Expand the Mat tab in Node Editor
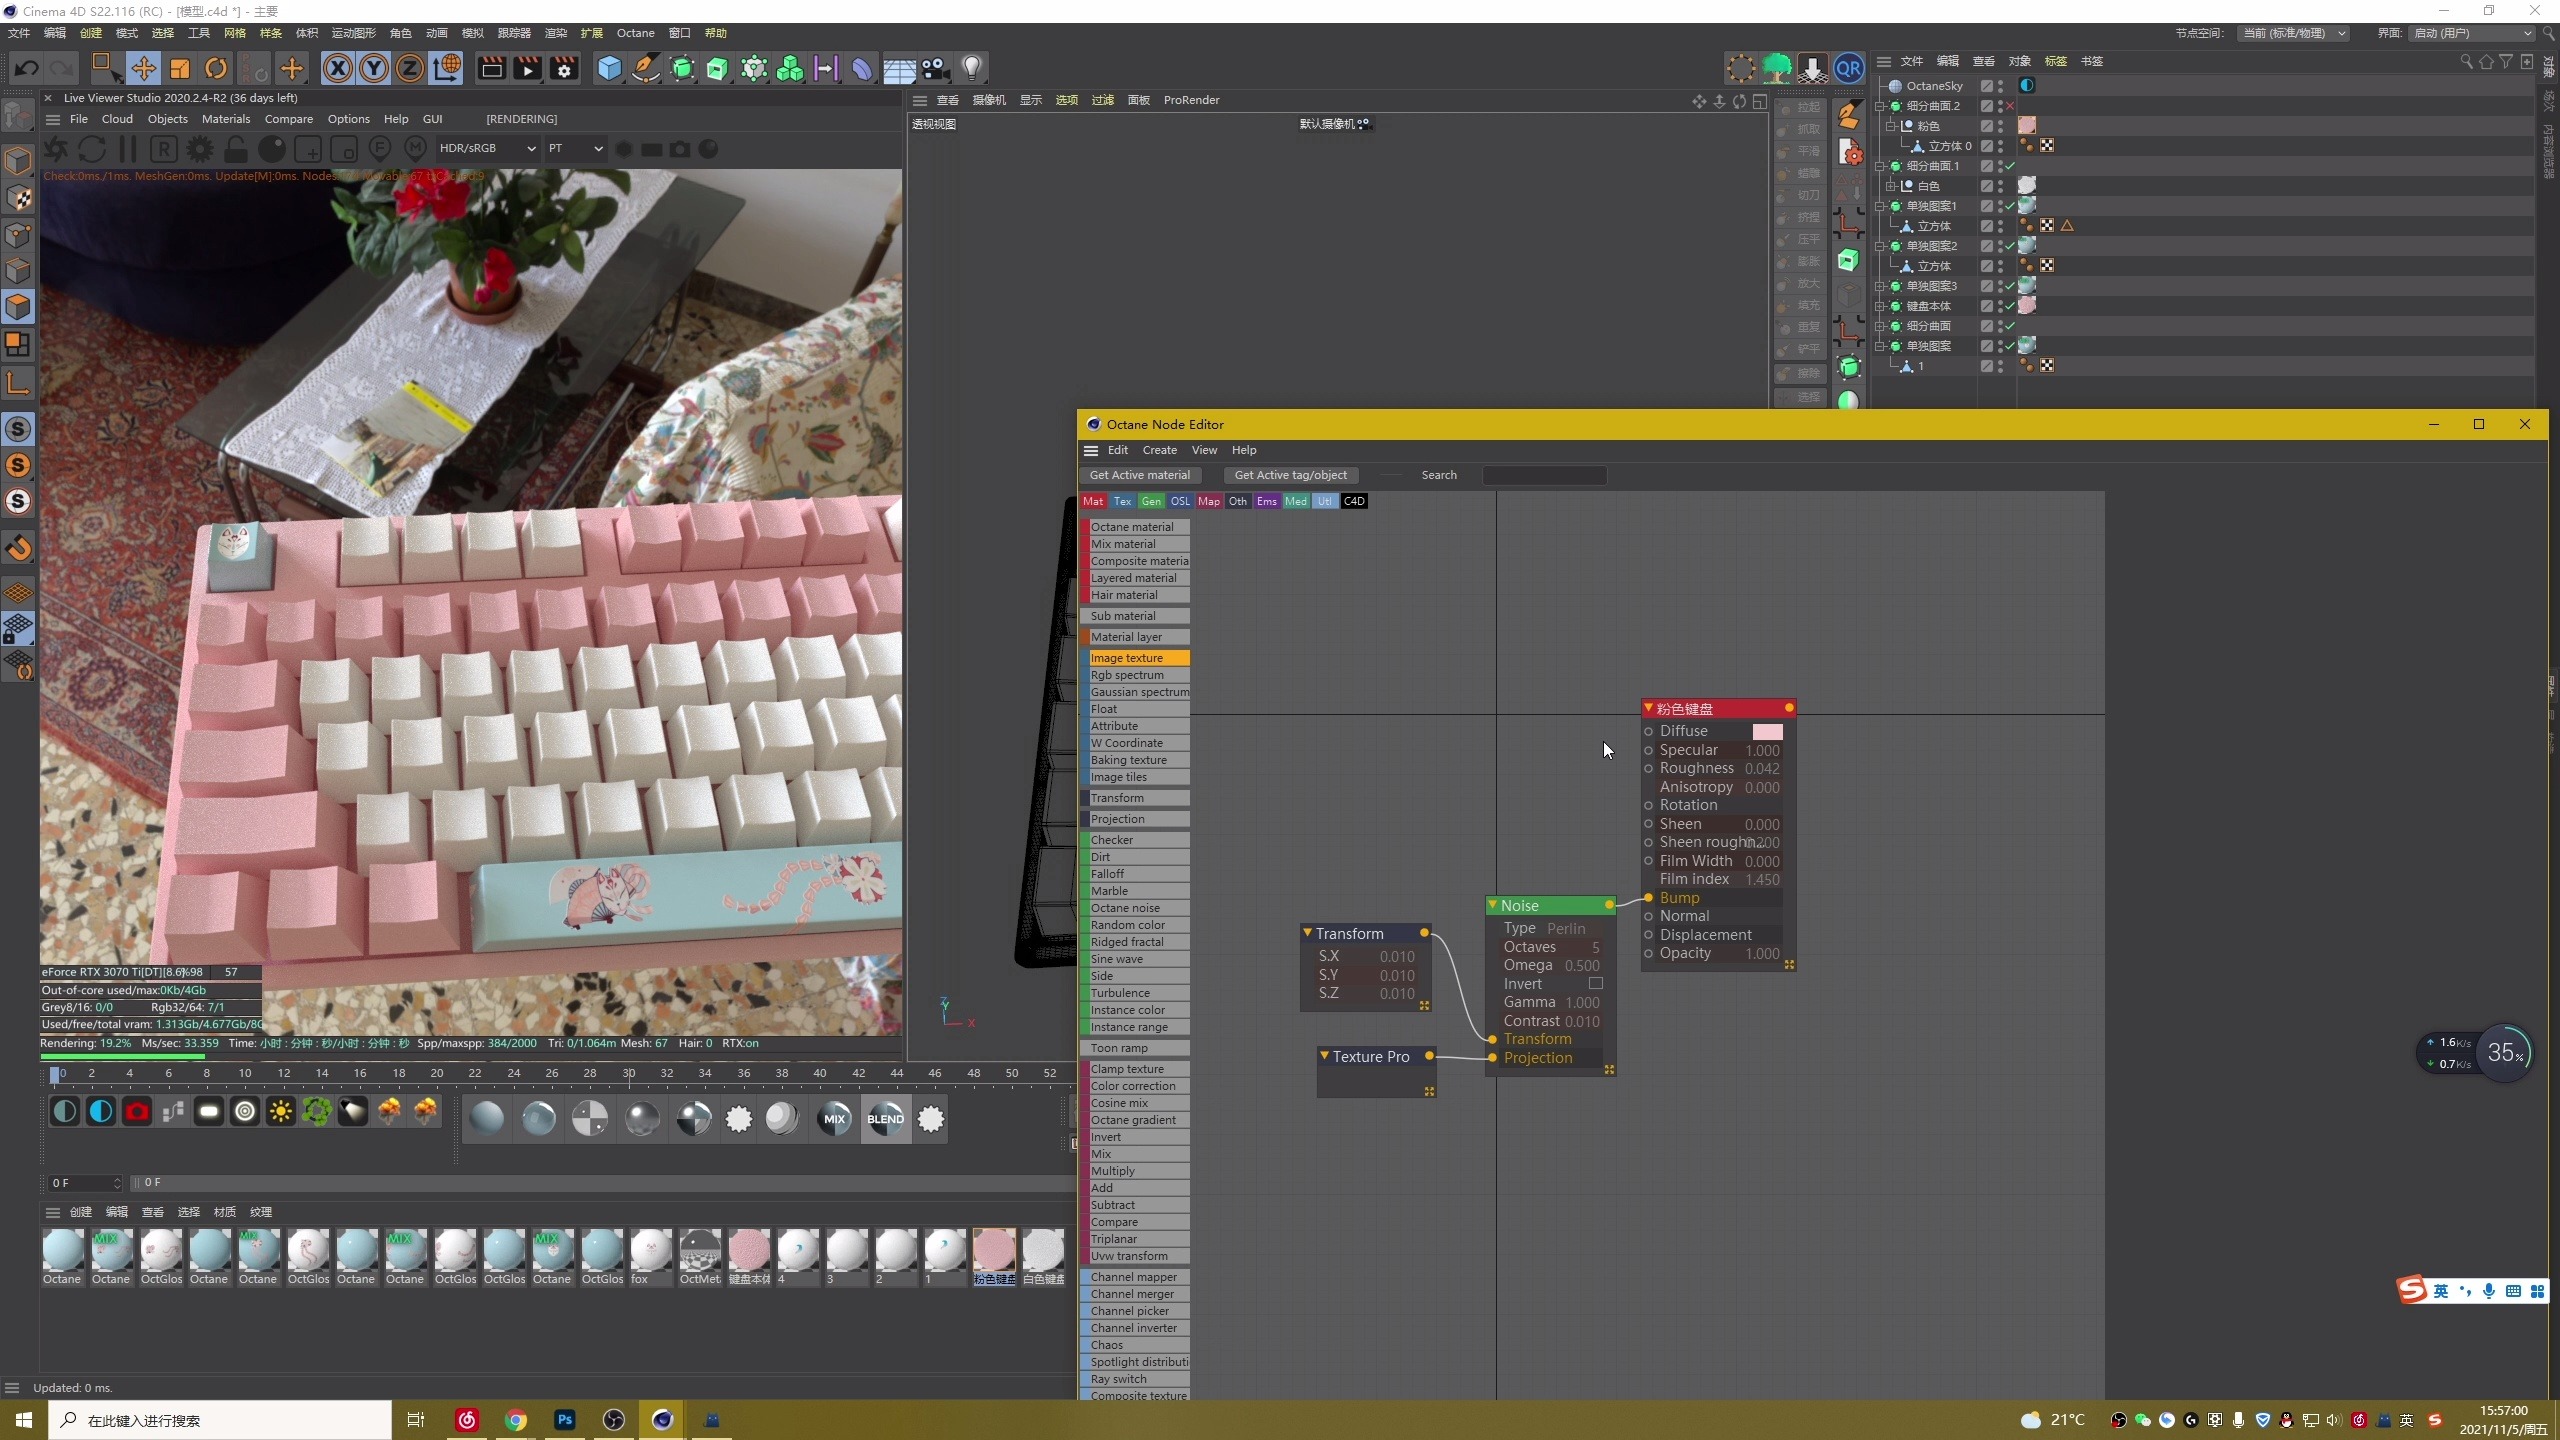Viewport: 2560px width, 1440px height. coord(1094,501)
